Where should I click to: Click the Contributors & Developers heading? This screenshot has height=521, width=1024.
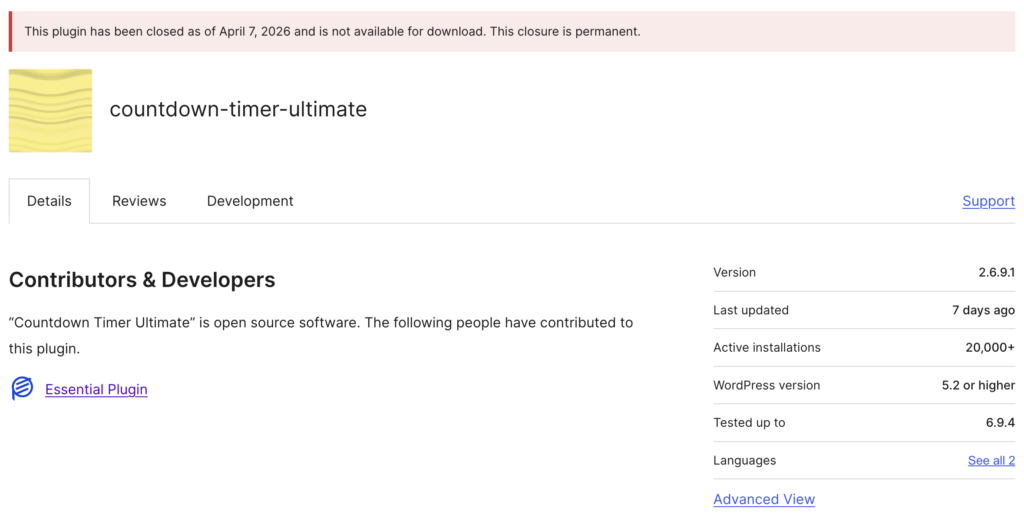(142, 279)
